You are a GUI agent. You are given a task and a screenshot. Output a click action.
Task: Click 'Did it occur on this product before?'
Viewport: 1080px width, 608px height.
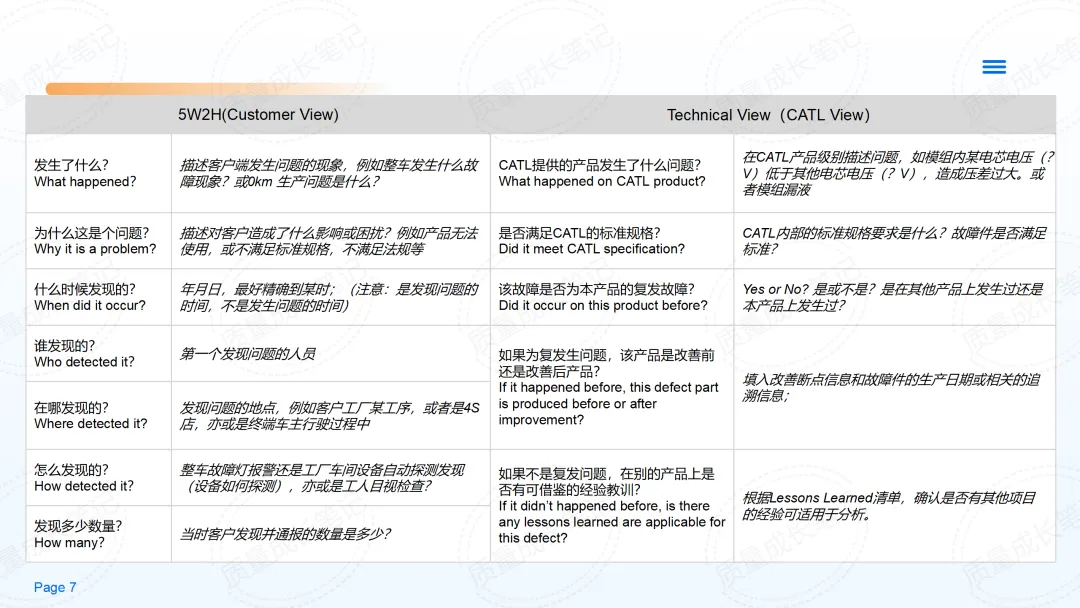pos(612,297)
